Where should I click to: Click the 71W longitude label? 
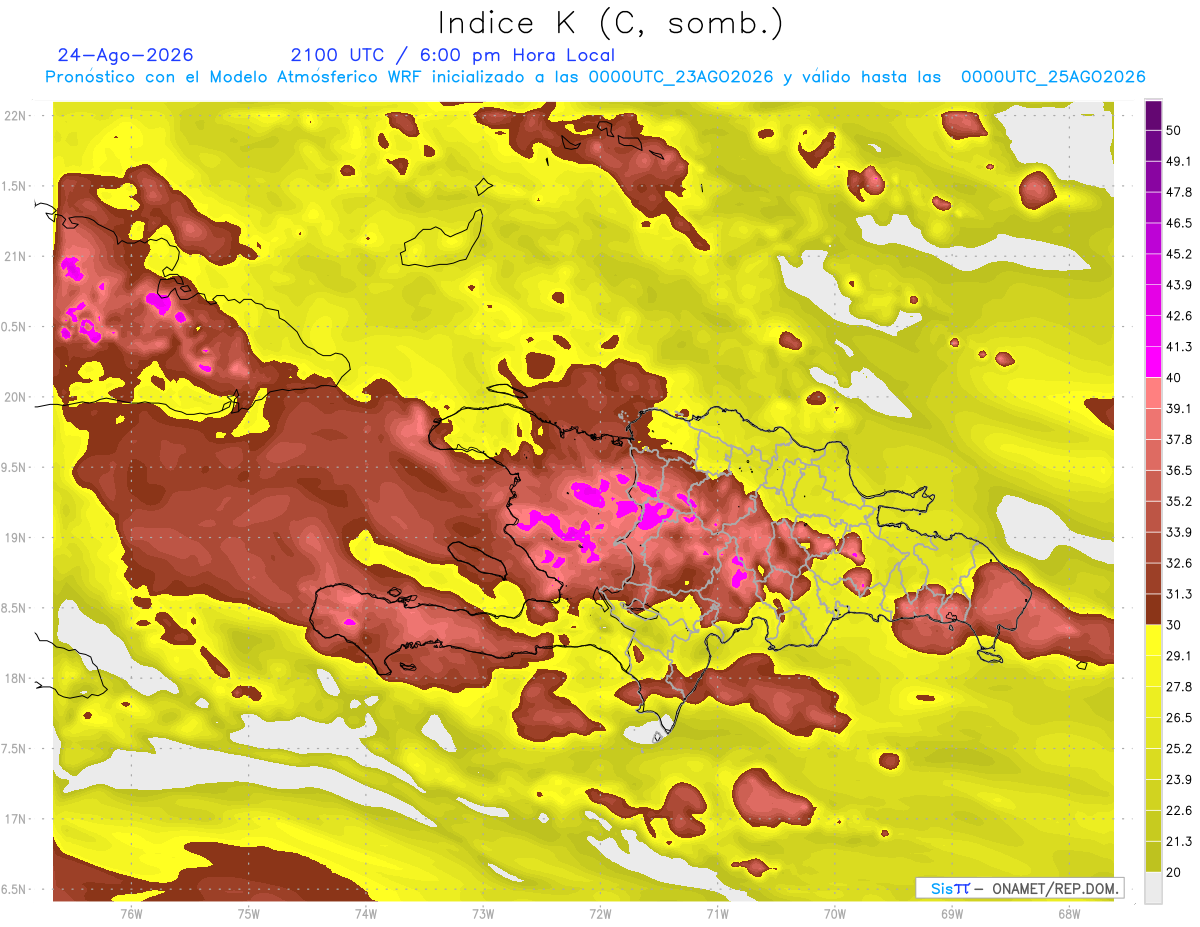[717, 913]
